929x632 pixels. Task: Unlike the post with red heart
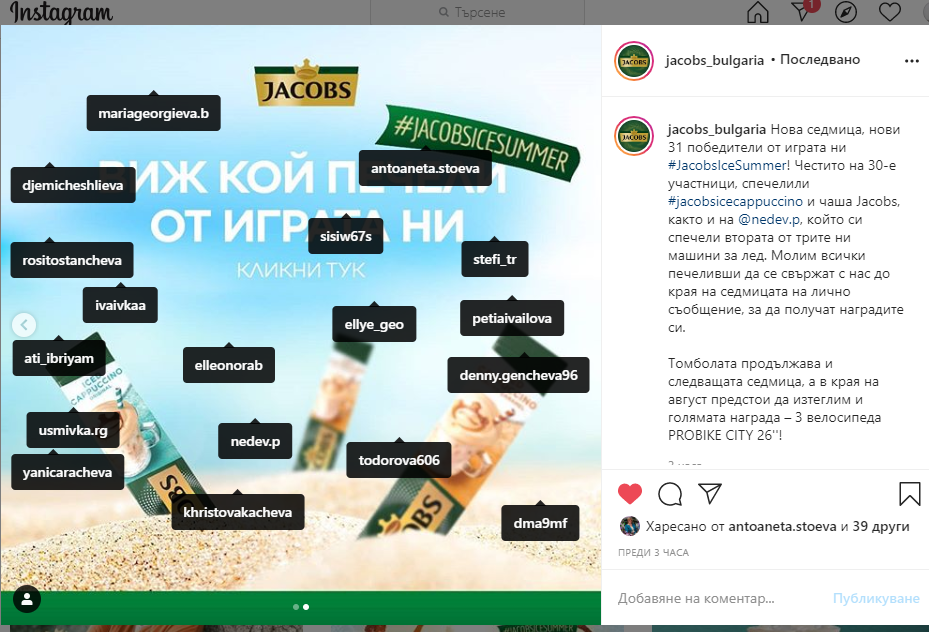coord(630,493)
